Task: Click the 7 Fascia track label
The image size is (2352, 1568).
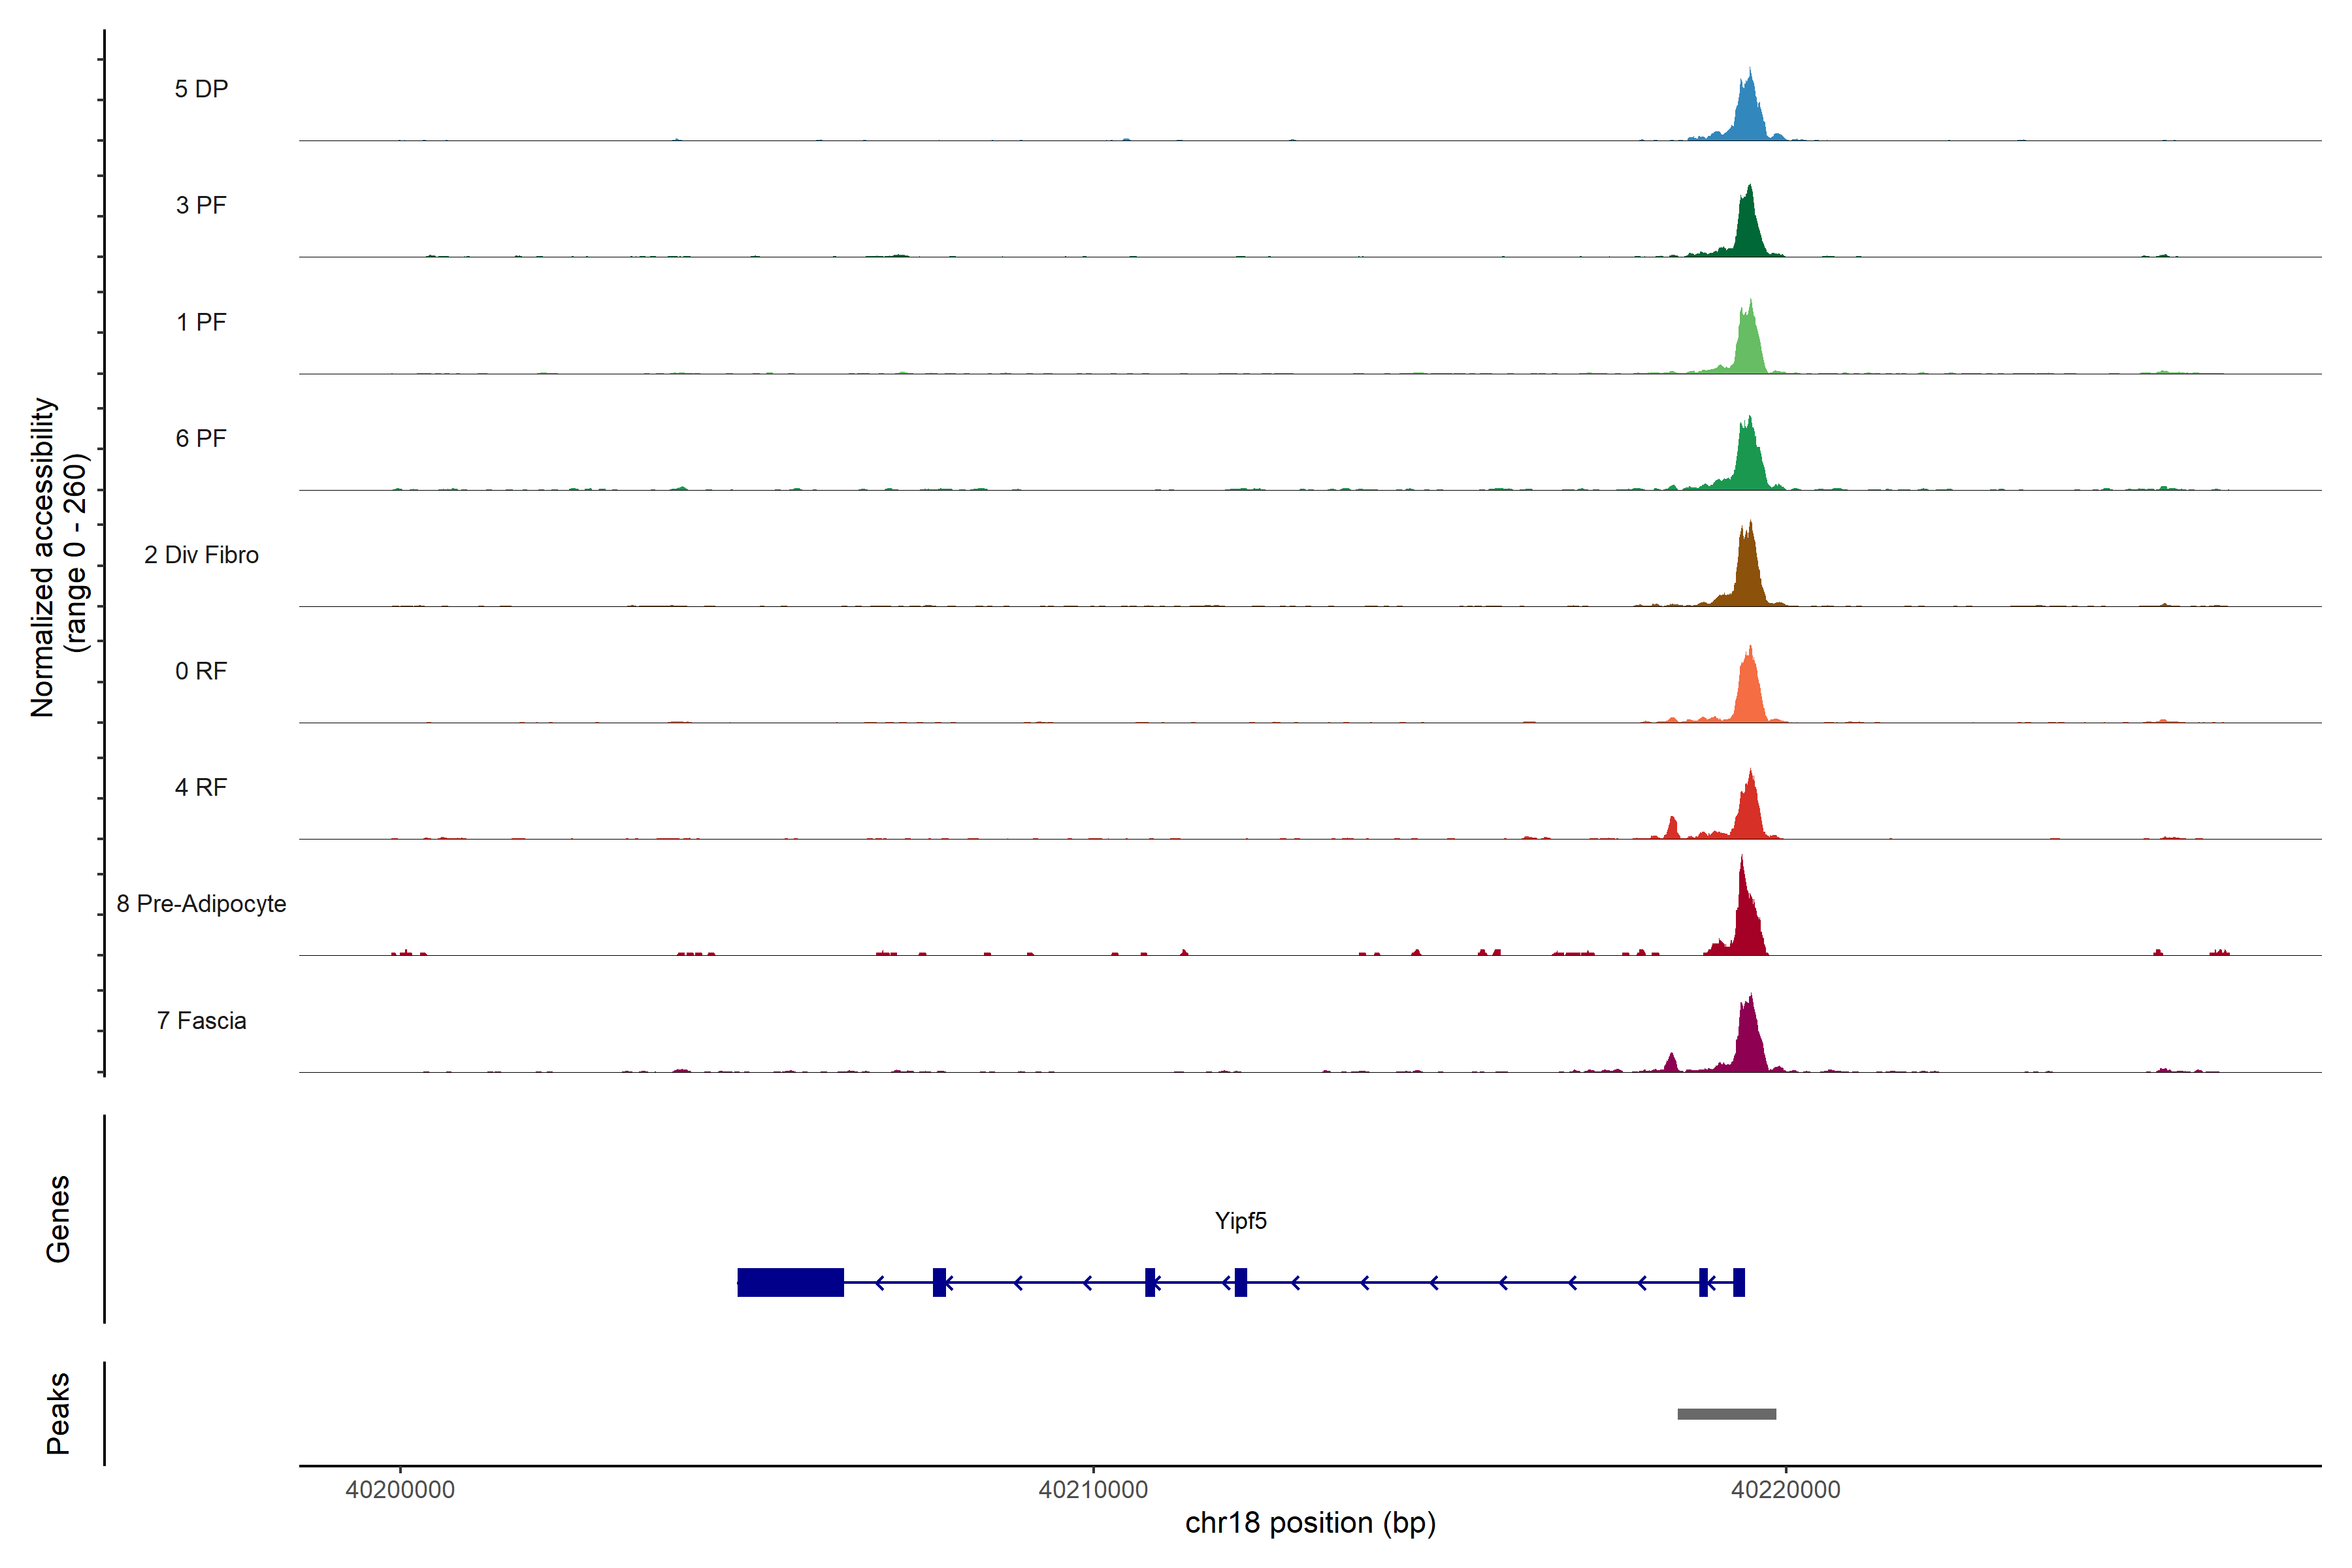Action: (201, 1020)
